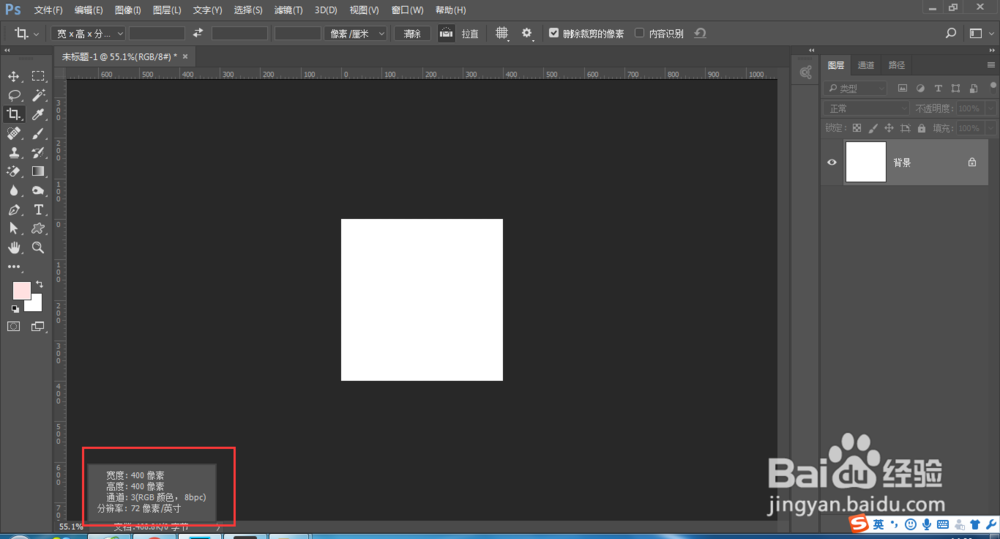Image resolution: width=1000 pixels, height=539 pixels.
Task: Uncheck Delete Cropped Pixels checkbox
Action: [554, 33]
